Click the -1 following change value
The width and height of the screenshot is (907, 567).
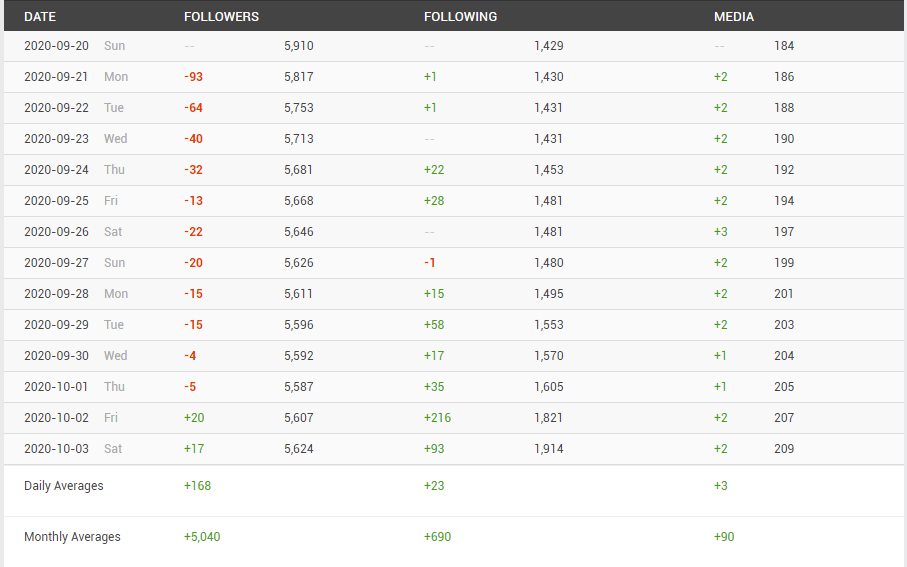coord(429,263)
